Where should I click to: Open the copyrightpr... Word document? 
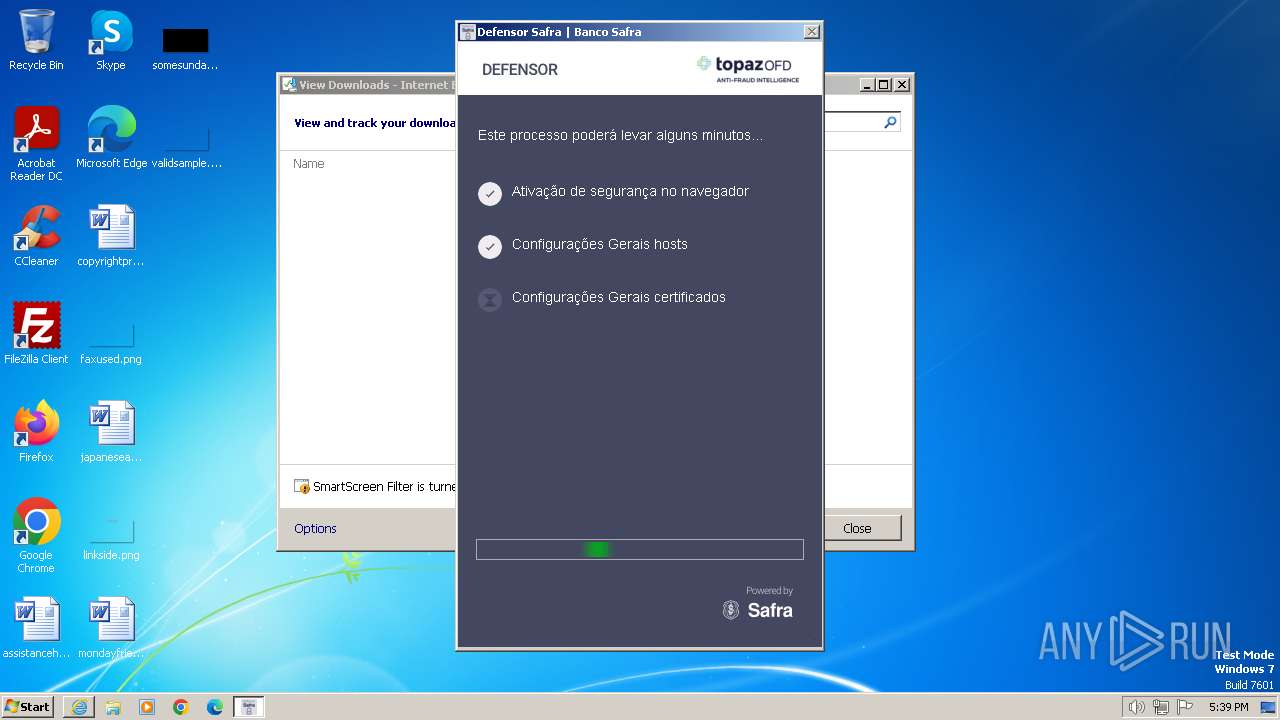click(111, 236)
